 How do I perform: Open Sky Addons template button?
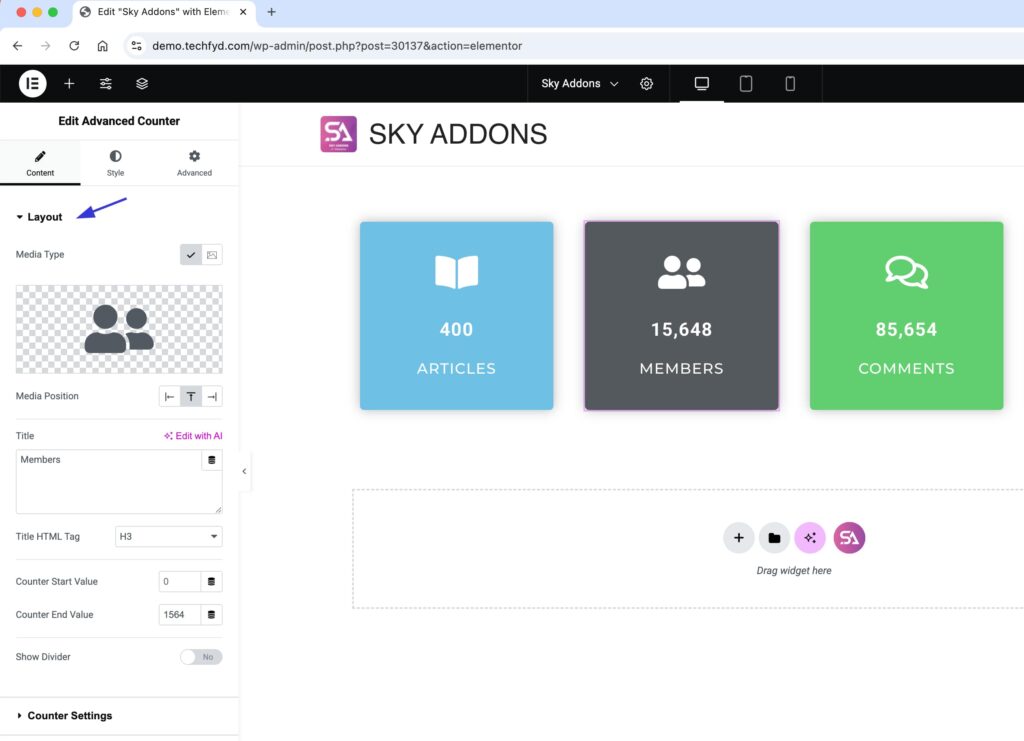click(x=849, y=538)
